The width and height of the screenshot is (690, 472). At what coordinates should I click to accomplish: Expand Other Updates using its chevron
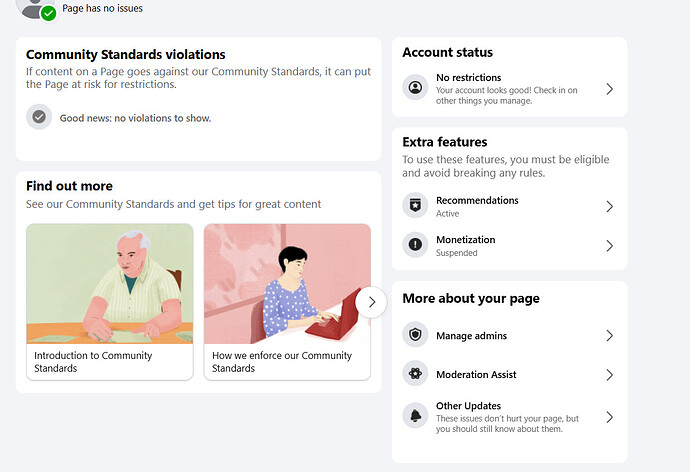point(609,417)
